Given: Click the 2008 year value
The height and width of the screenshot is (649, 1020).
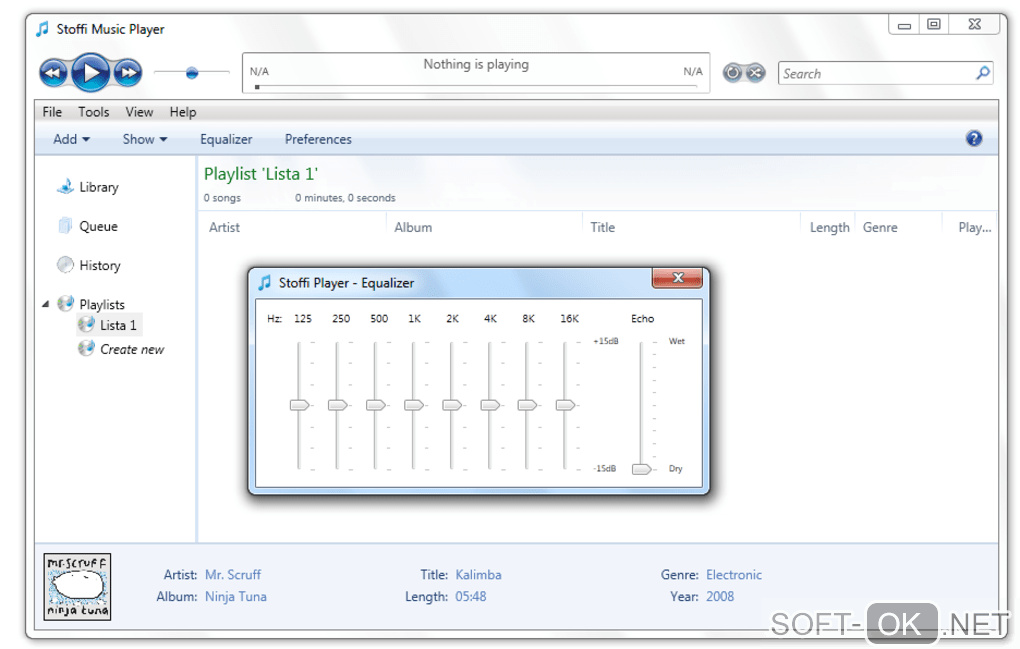Looking at the screenshot, I should [719, 596].
